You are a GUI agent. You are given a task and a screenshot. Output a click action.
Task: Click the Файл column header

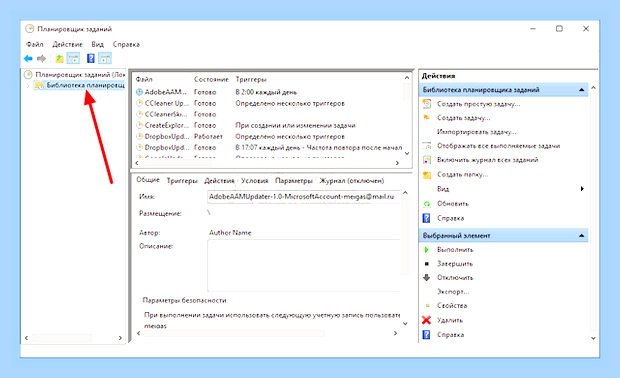(x=144, y=79)
